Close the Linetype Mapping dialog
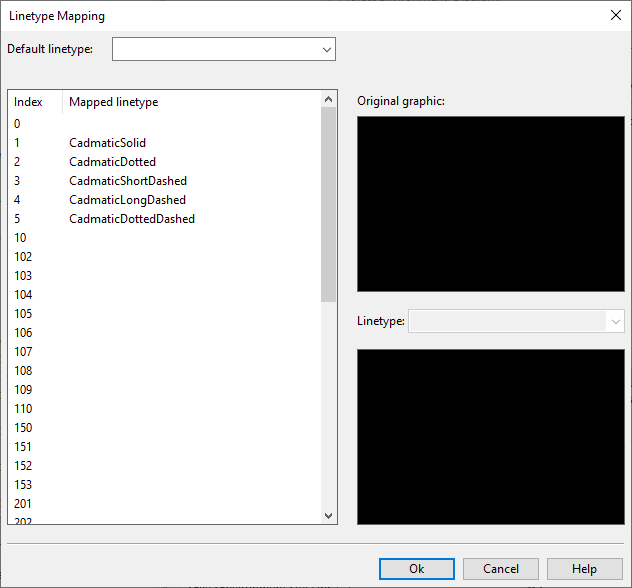Screen dimensions: 632x588 tap(615, 16)
